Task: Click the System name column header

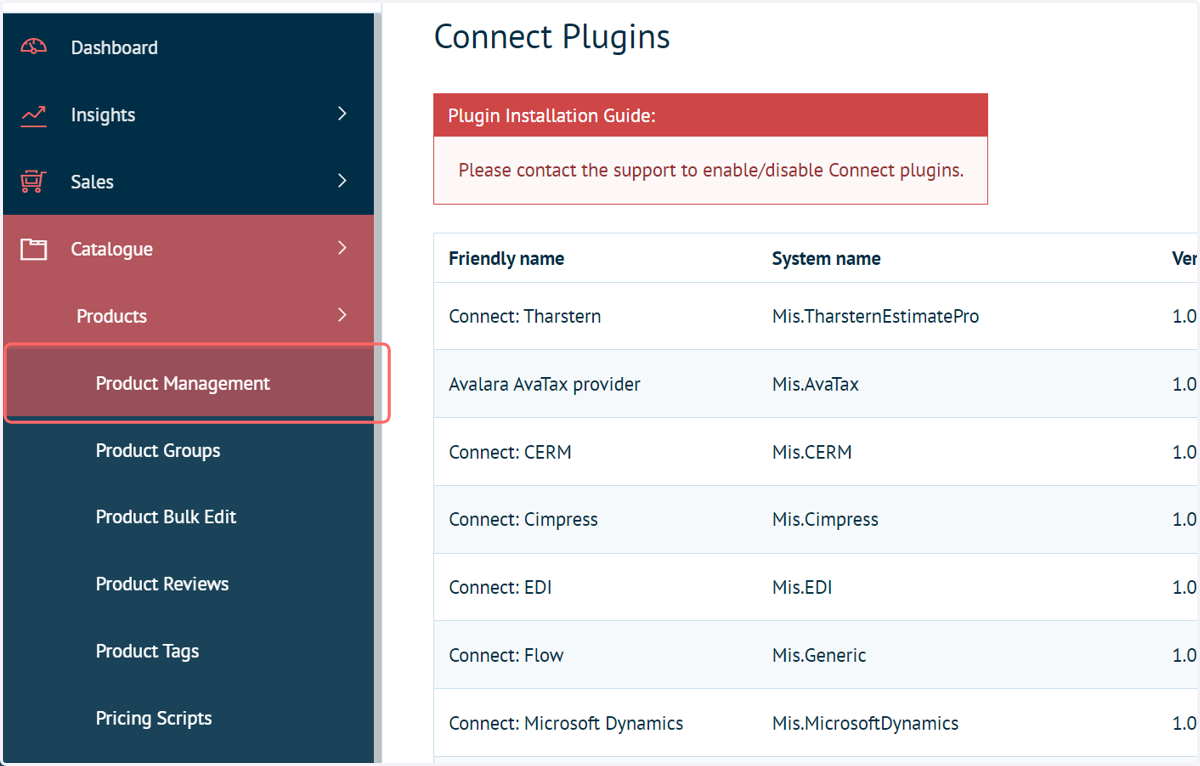Action: tap(826, 259)
